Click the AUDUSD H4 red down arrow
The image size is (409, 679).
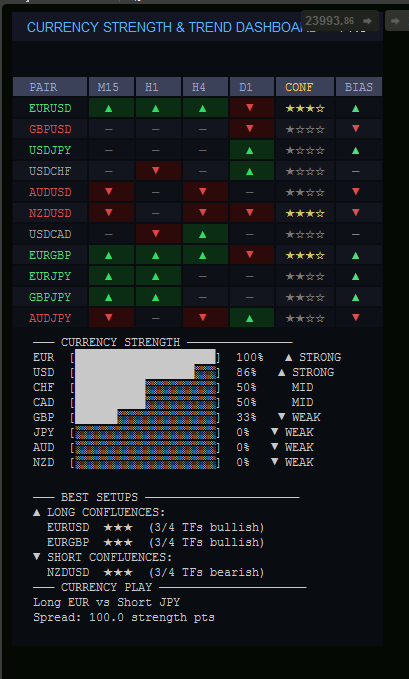click(x=202, y=191)
